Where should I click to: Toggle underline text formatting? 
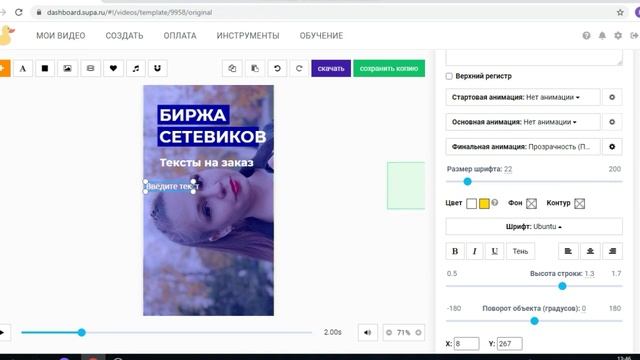[x=494, y=251]
